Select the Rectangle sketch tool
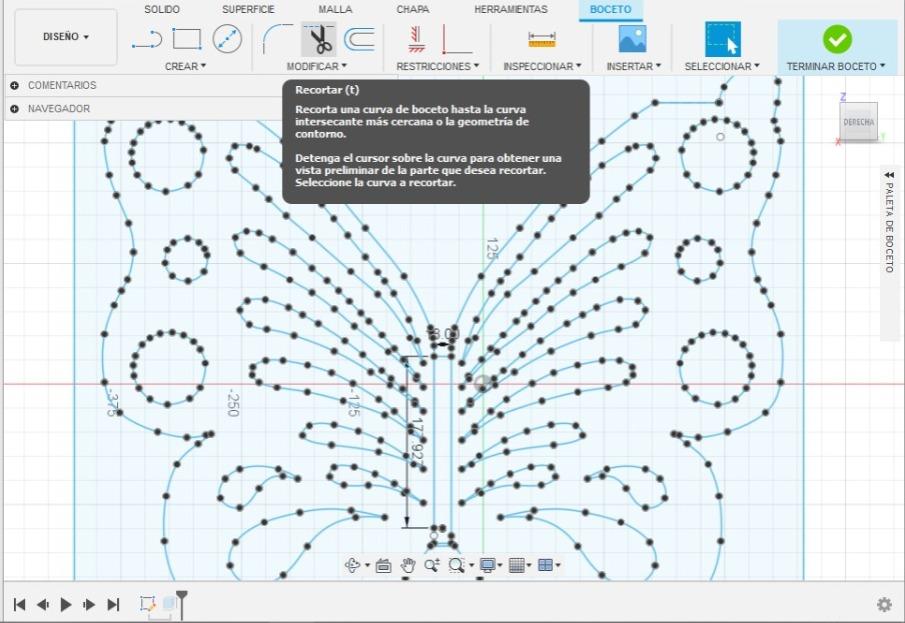The height and width of the screenshot is (623, 905). click(187, 39)
